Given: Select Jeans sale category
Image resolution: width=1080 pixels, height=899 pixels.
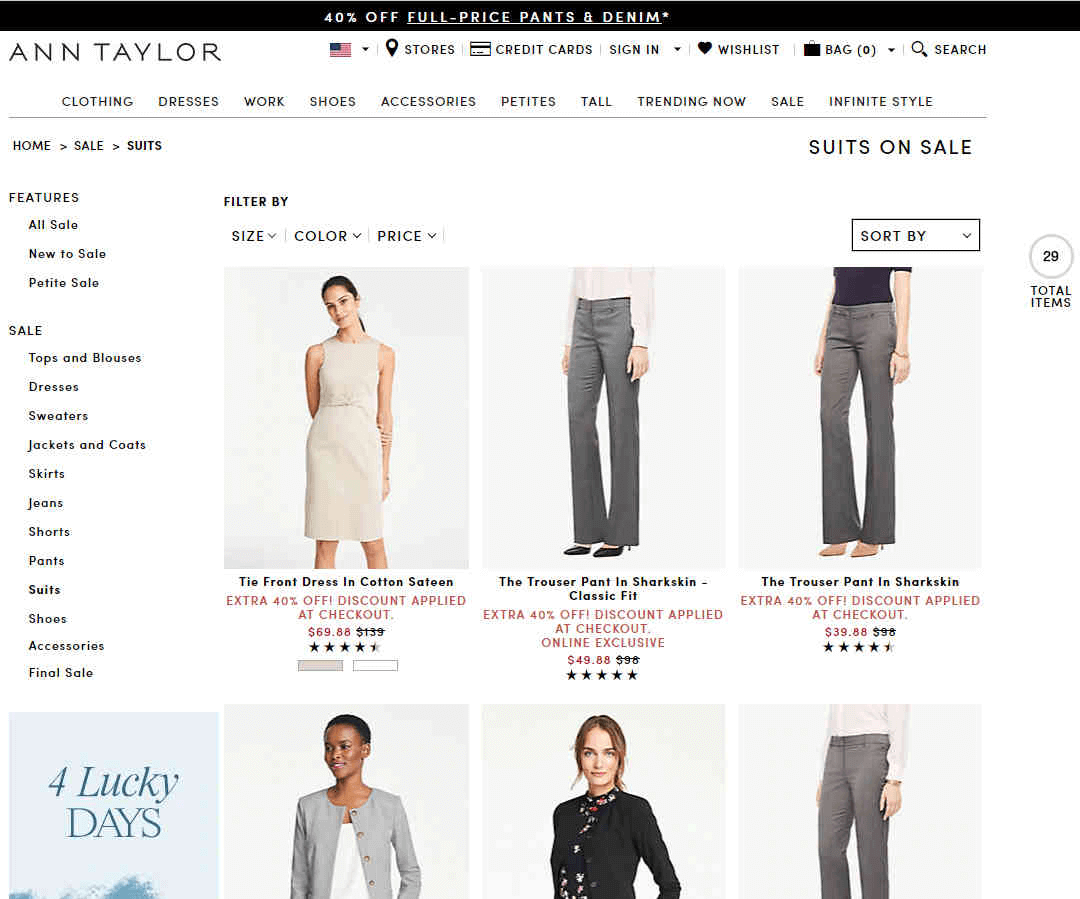Looking at the screenshot, I should (x=45, y=503).
